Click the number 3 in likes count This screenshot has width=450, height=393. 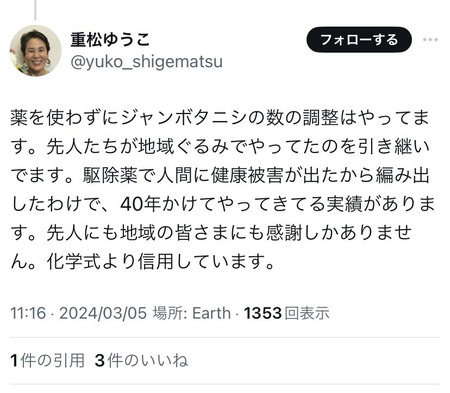click(x=100, y=361)
